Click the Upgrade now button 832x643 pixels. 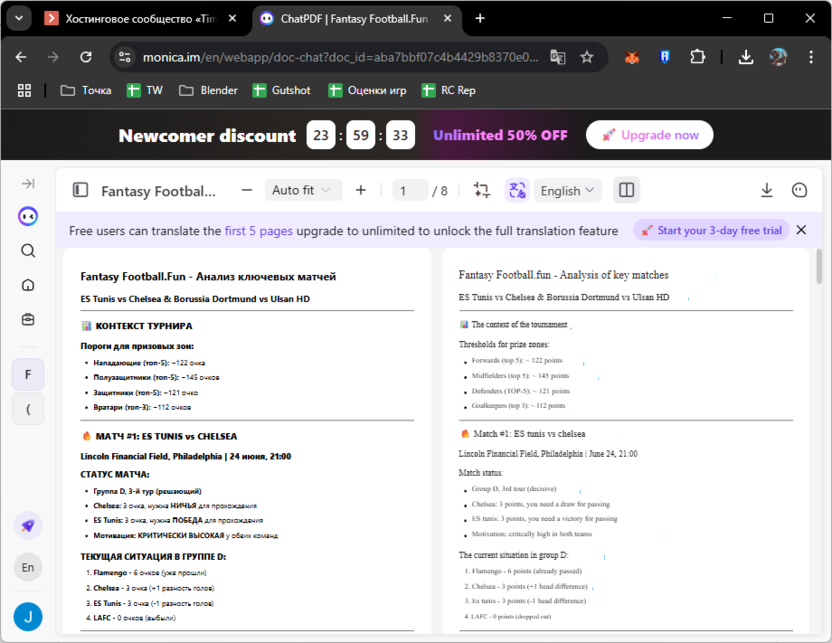(x=649, y=135)
